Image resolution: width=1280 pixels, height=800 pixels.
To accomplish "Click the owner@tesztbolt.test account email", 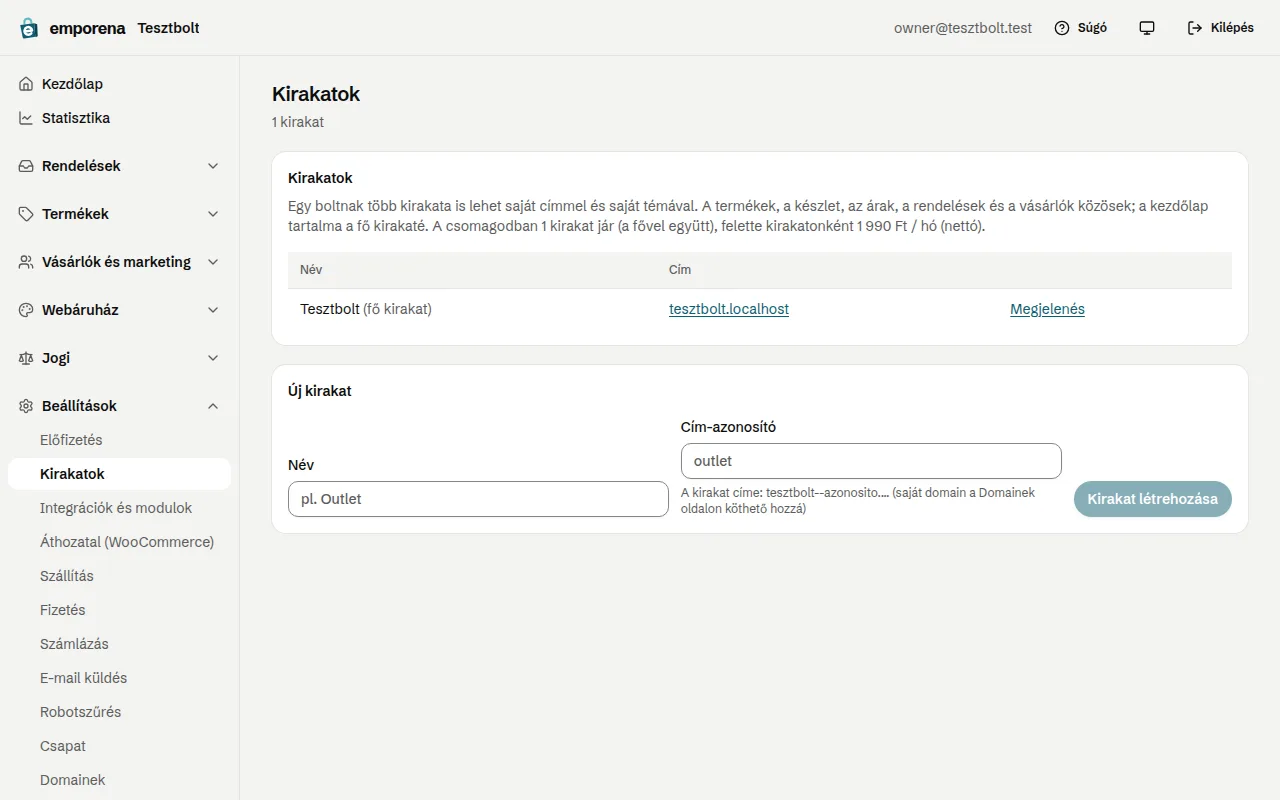I will coord(963,28).
